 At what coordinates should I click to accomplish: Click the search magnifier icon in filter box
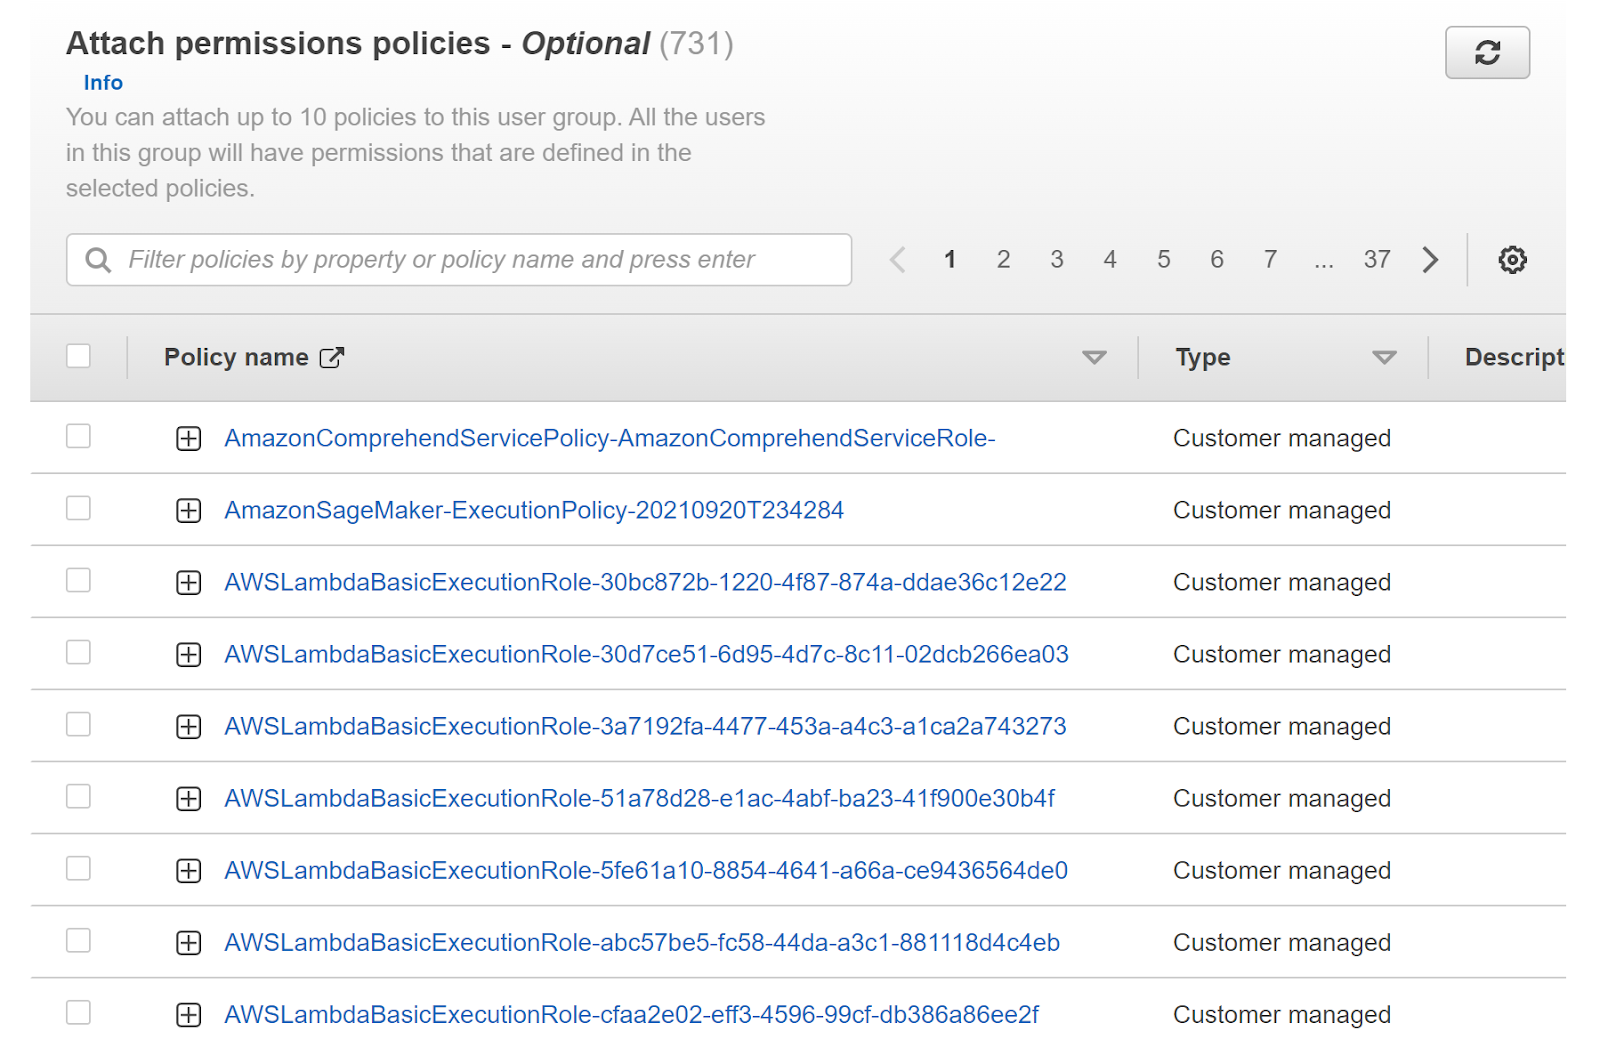[x=98, y=260]
